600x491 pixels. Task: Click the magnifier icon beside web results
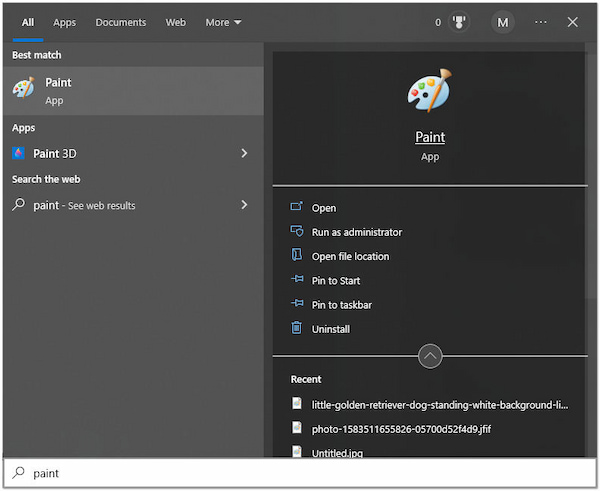coord(19,205)
